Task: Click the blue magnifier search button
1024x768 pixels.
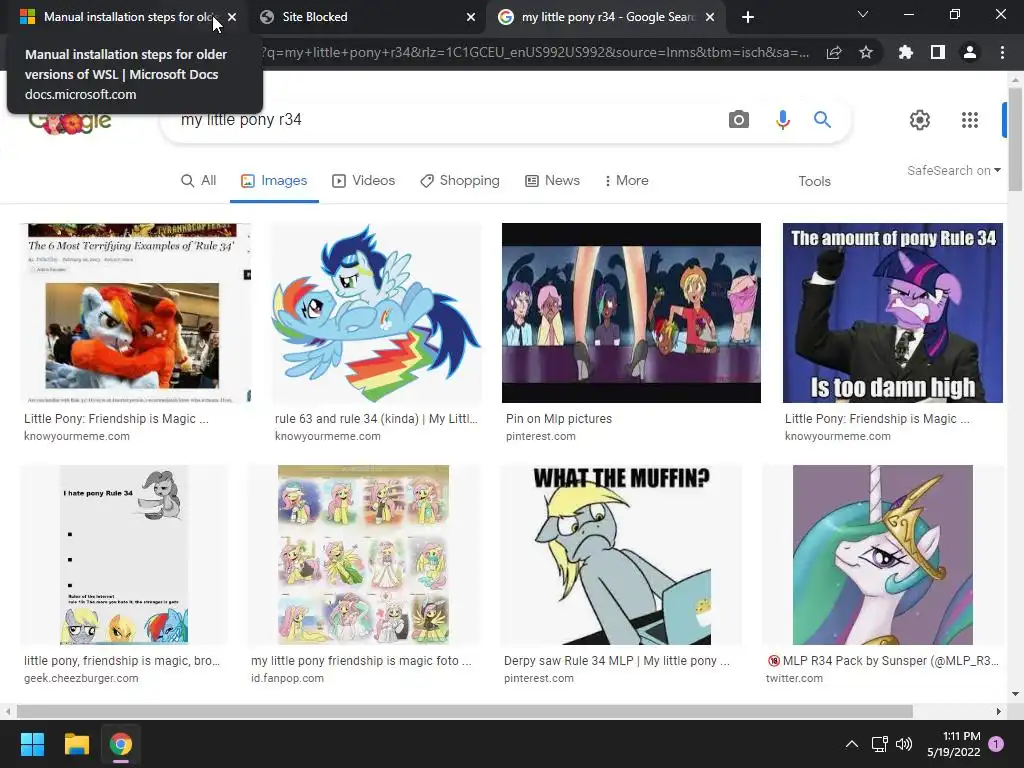Action: [x=822, y=120]
